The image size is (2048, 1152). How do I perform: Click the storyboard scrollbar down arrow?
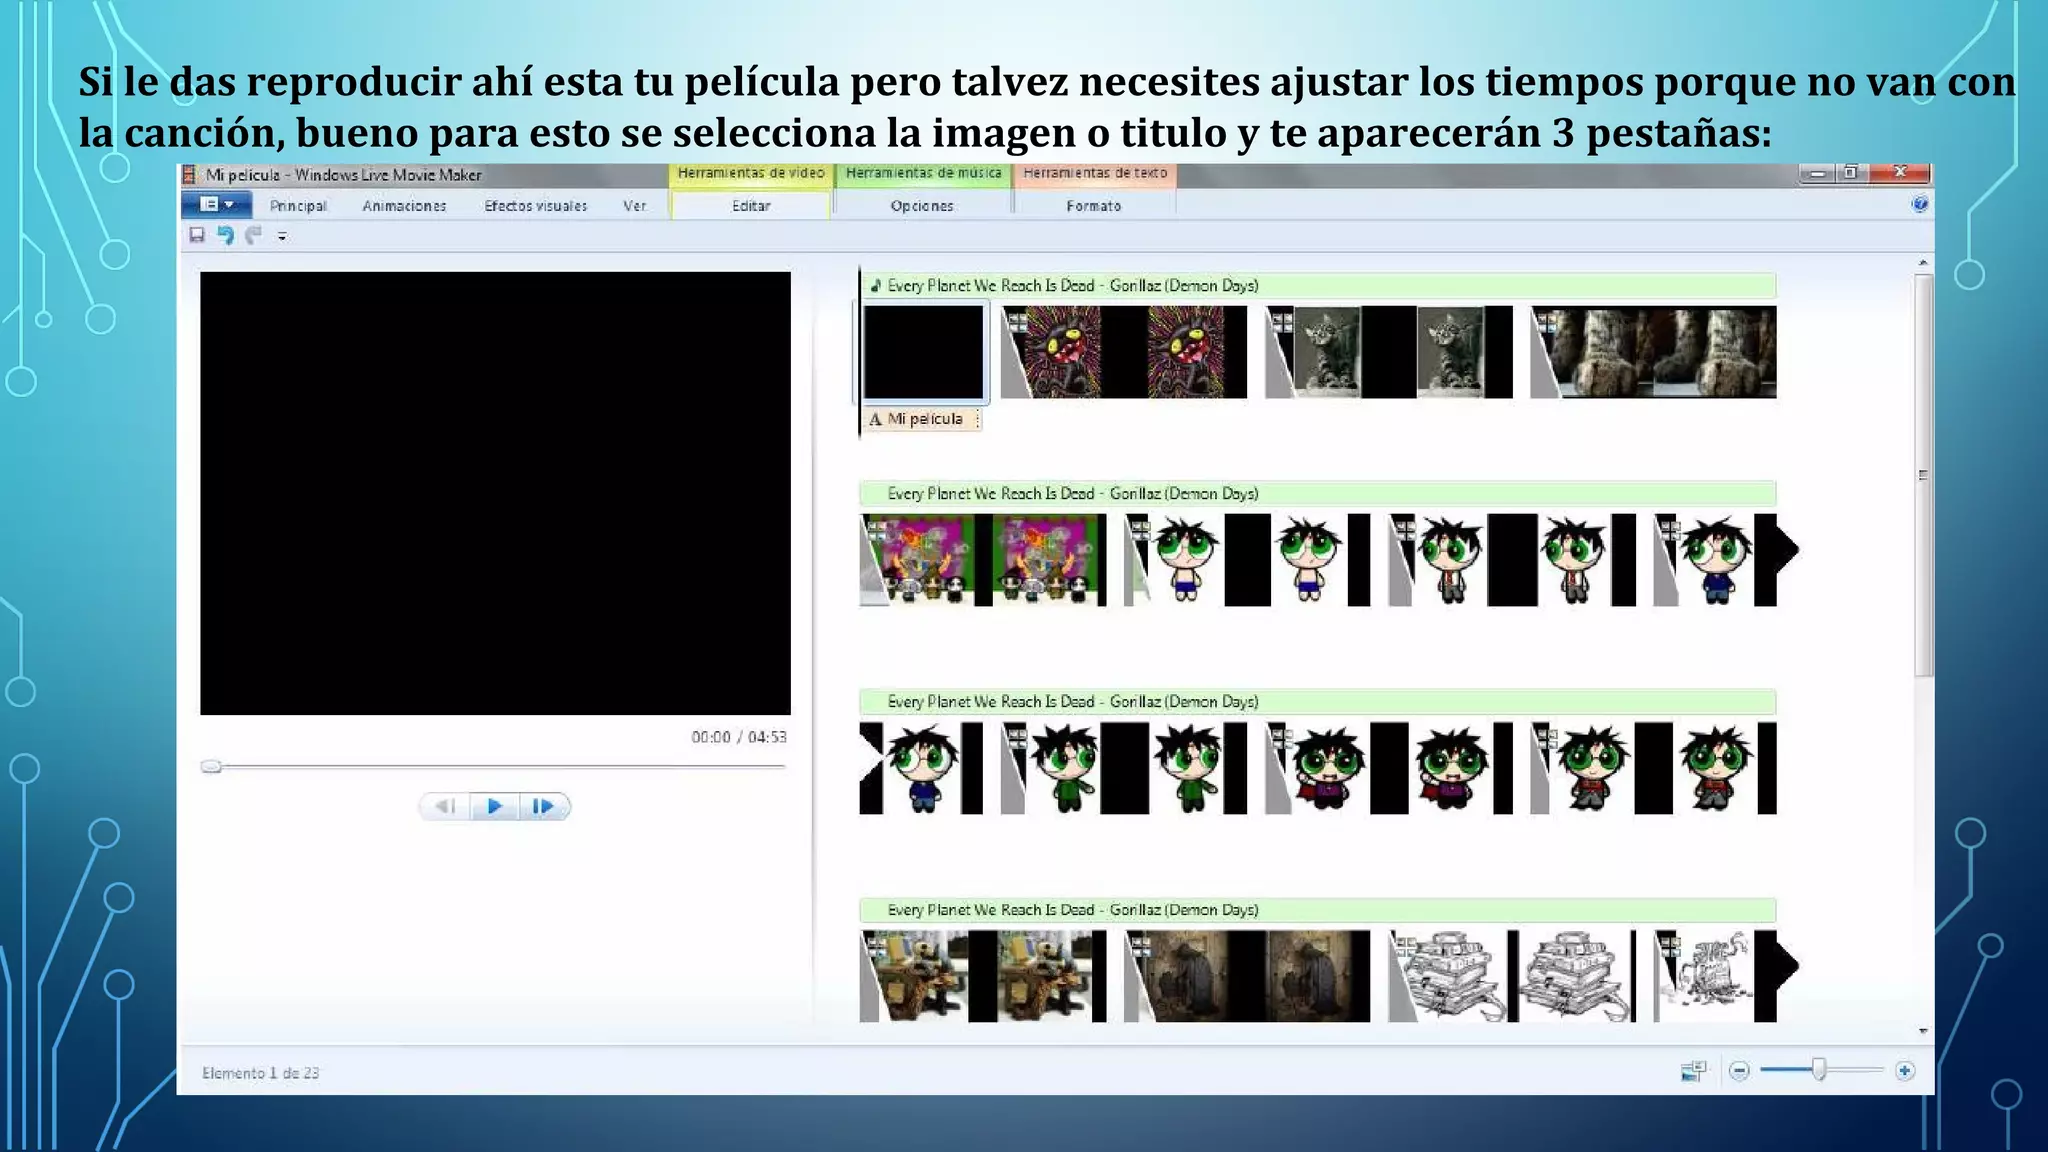[x=1922, y=1030]
